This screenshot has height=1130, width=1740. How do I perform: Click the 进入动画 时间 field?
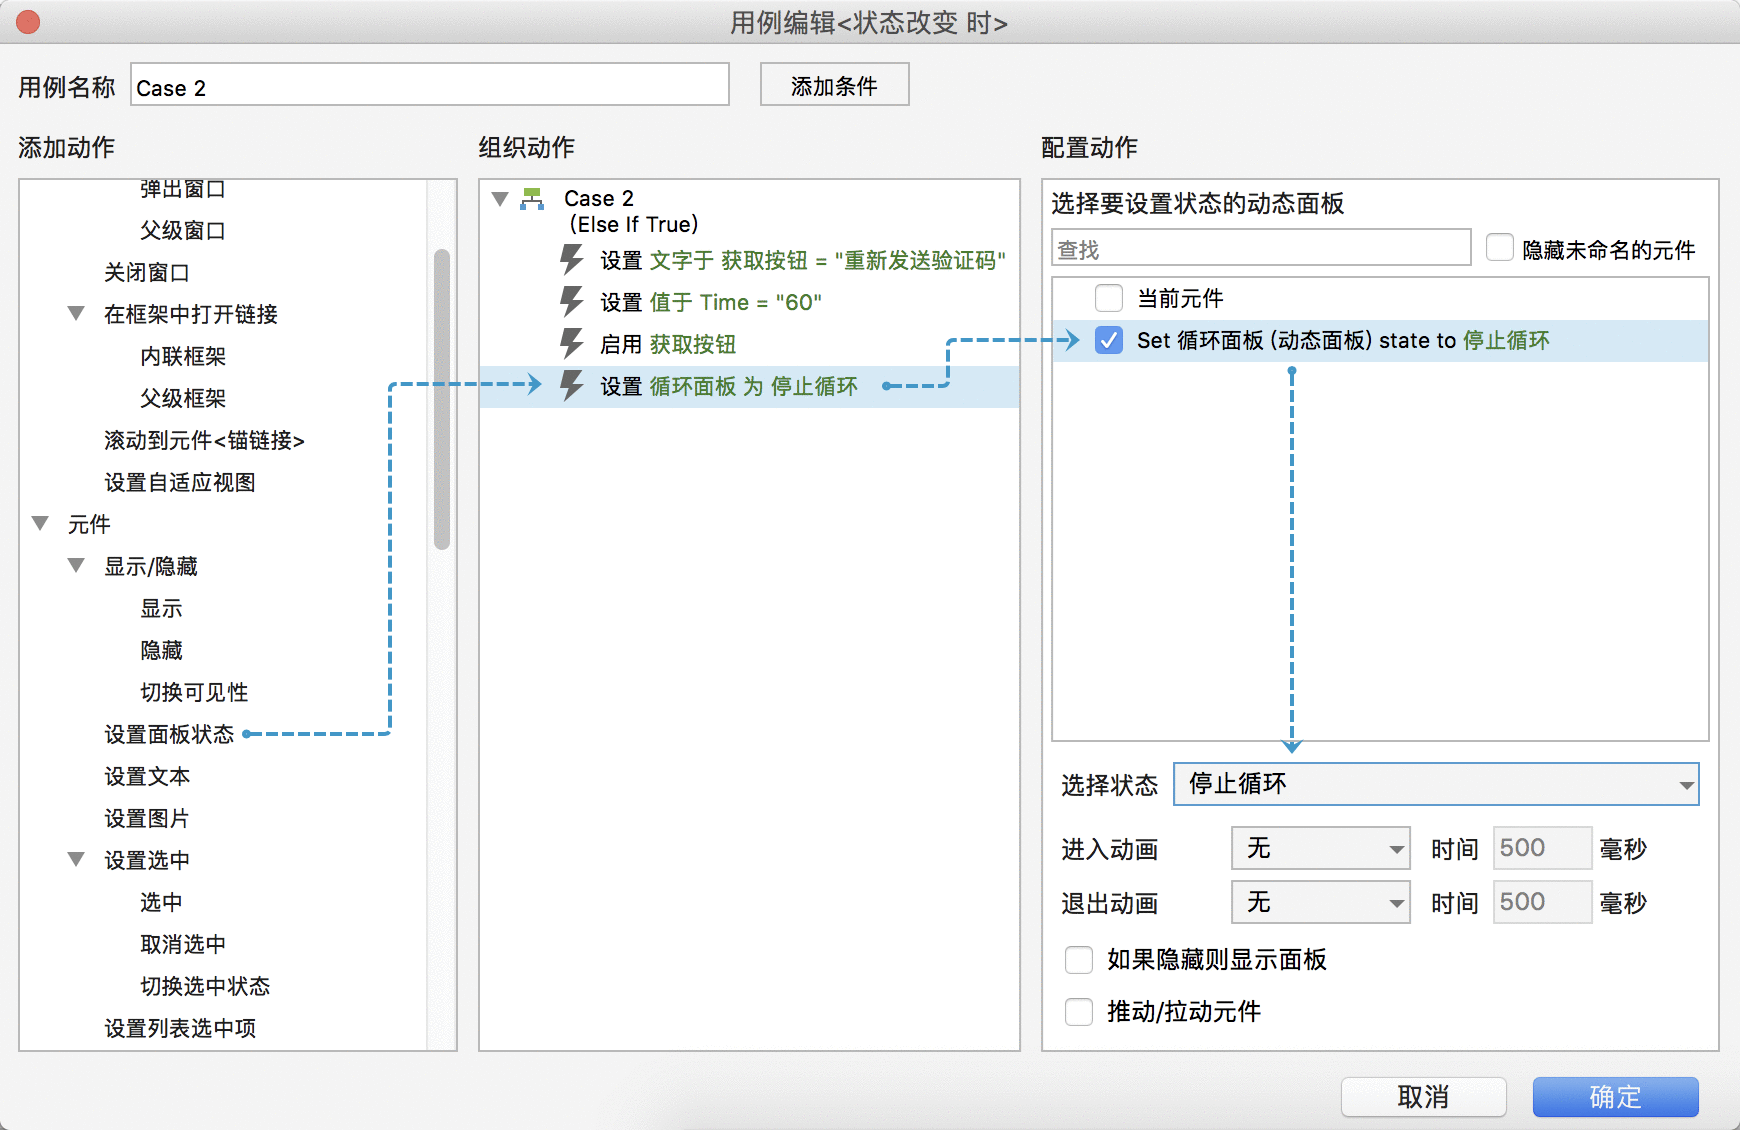point(1542,849)
